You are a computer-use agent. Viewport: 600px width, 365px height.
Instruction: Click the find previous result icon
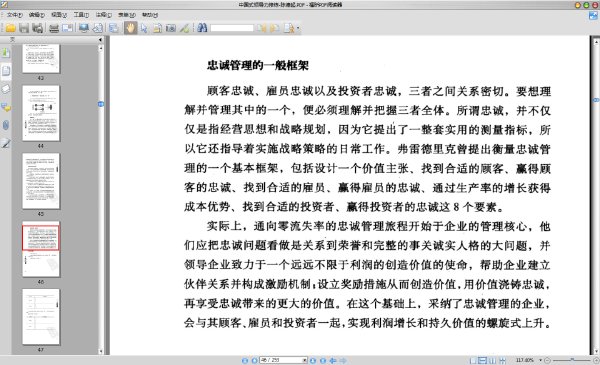coord(261,28)
